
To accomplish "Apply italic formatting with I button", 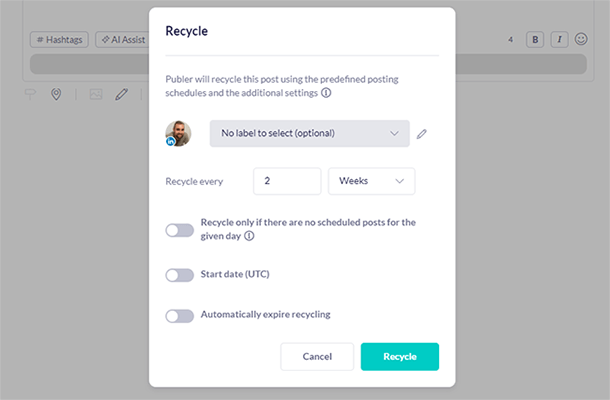I will (559, 40).
